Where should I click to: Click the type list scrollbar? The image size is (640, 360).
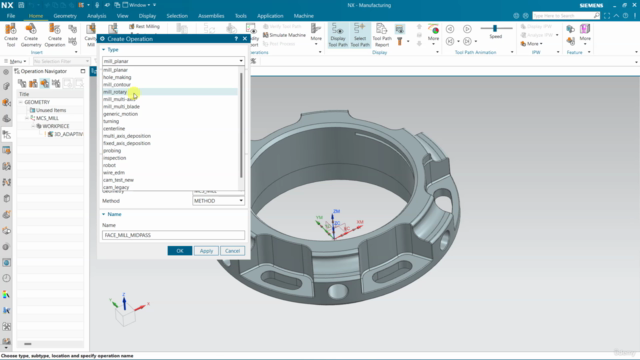[241, 125]
